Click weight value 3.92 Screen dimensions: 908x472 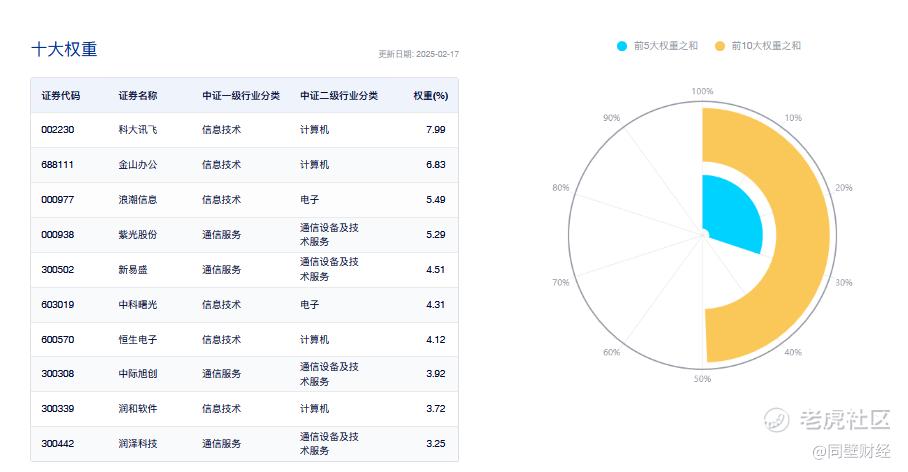point(435,374)
